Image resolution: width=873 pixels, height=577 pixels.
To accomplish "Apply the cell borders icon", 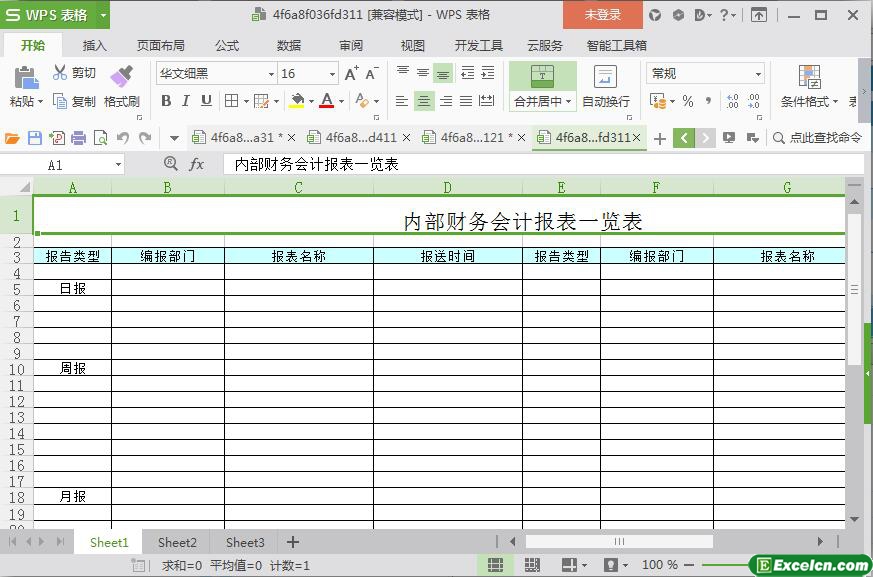I will 231,101.
